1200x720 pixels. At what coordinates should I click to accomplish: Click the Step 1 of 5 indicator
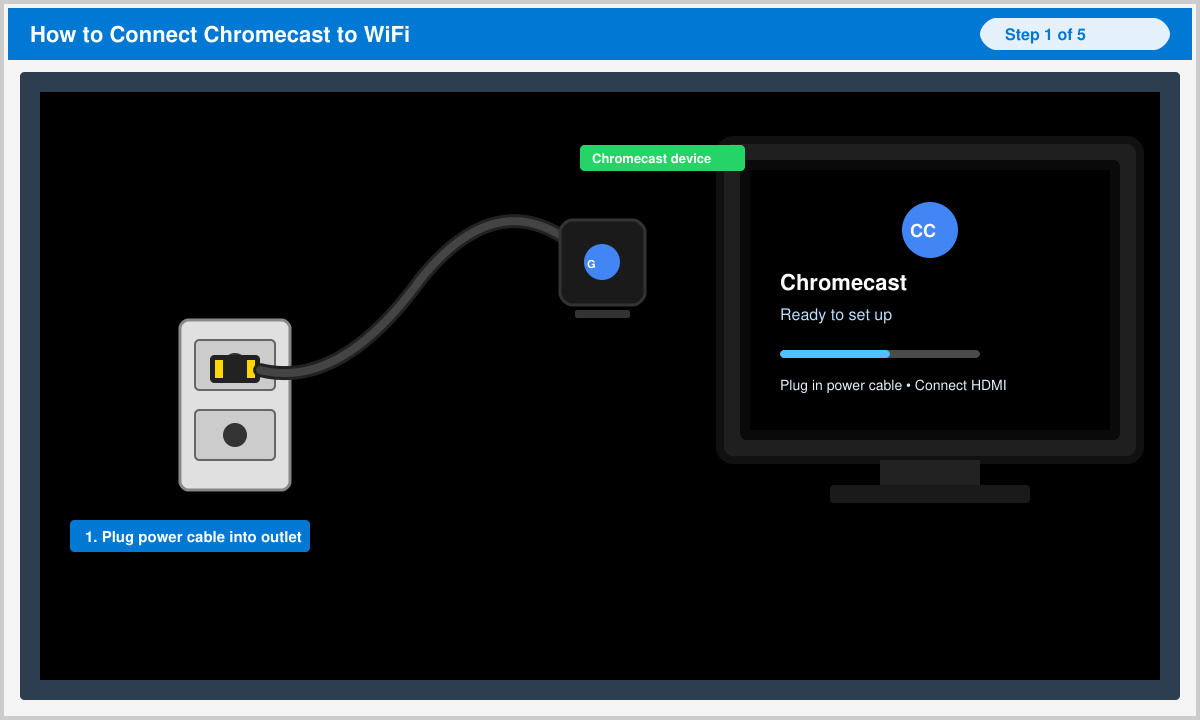[1074, 34]
